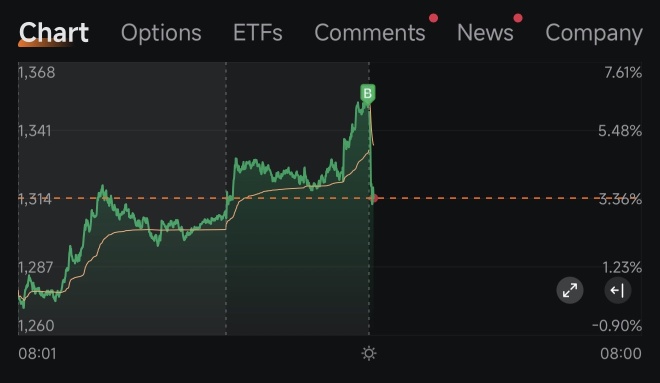Tap the red current price dot
This screenshot has width=660, height=383.
375,198
